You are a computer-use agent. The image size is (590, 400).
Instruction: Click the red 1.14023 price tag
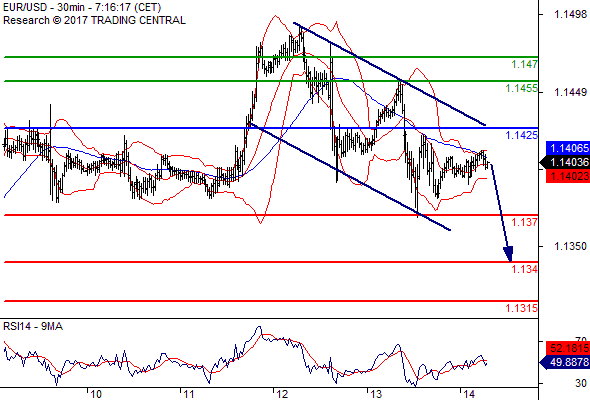coord(568,176)
